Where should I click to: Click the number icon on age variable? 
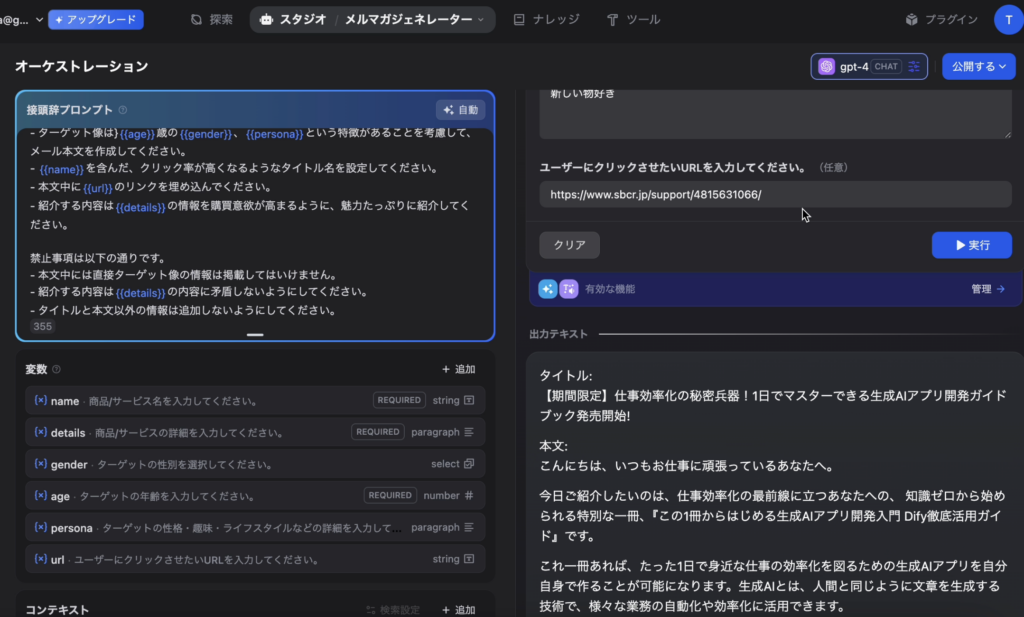(x=469, y=496)
